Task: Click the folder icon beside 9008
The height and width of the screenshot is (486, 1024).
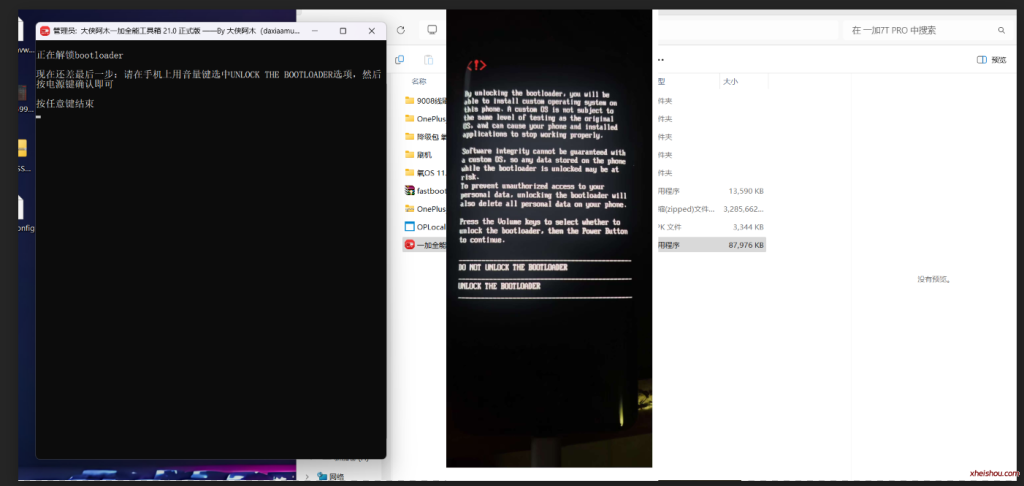Action: [x=409, y=101]
